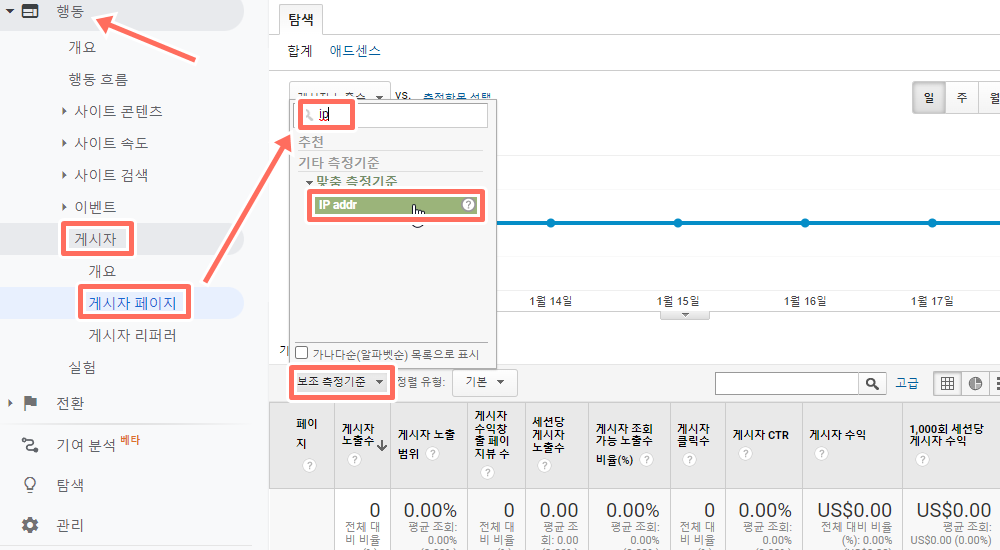The image size is (1000, 550).
Task: Click help icon under 세션당 게시자 노출수
Action: coord(544,466)
